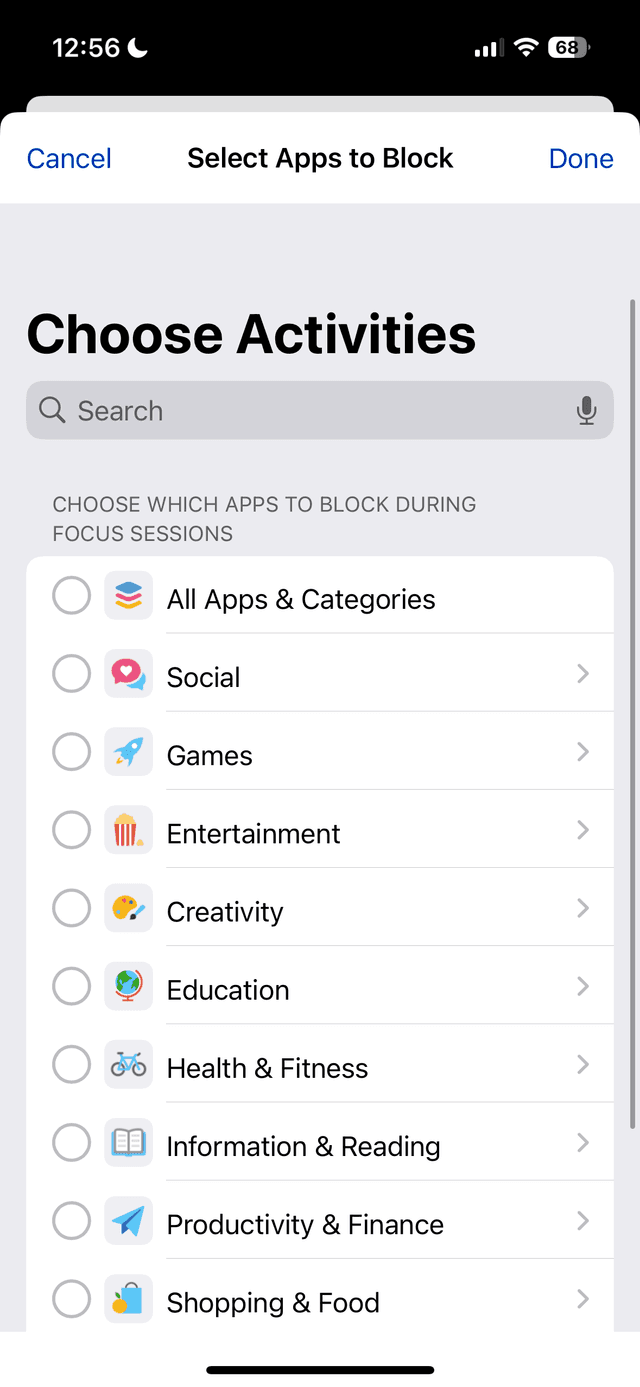Select the All Apps & Categories radio circle
This screenshot has height=1387, width=640.
71,597
